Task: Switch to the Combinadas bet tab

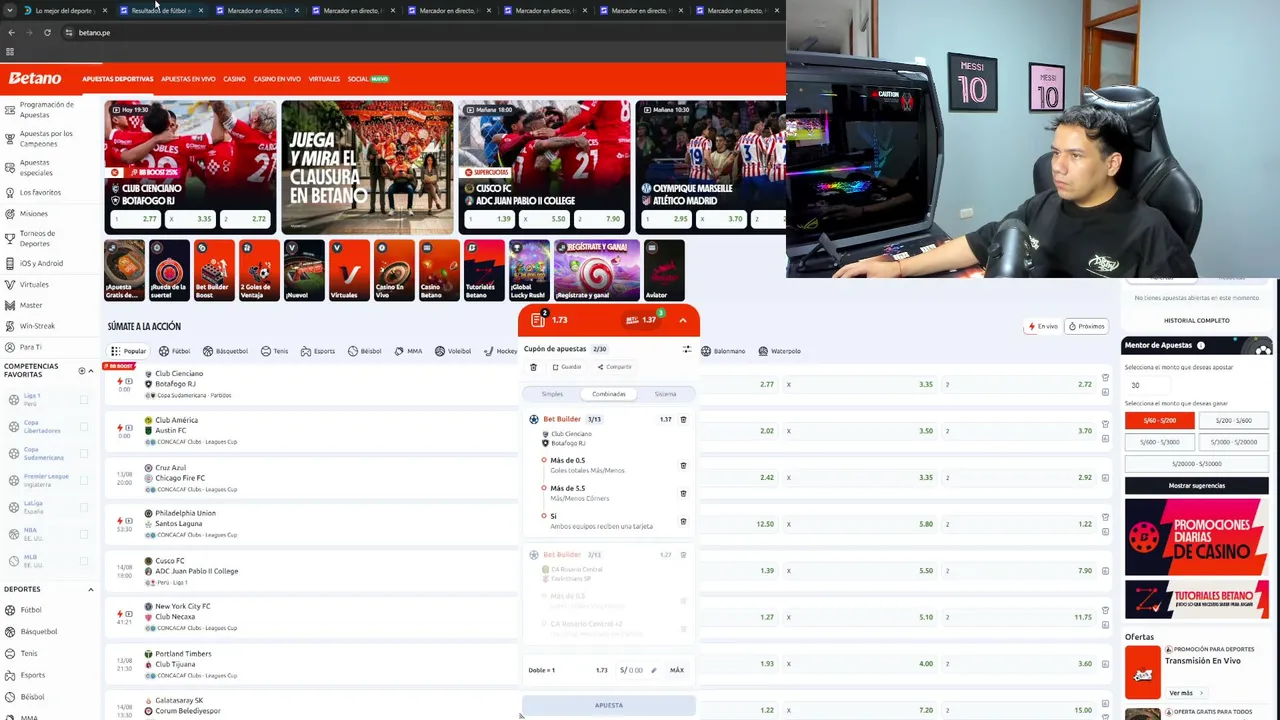Action: tap(609, 394)
